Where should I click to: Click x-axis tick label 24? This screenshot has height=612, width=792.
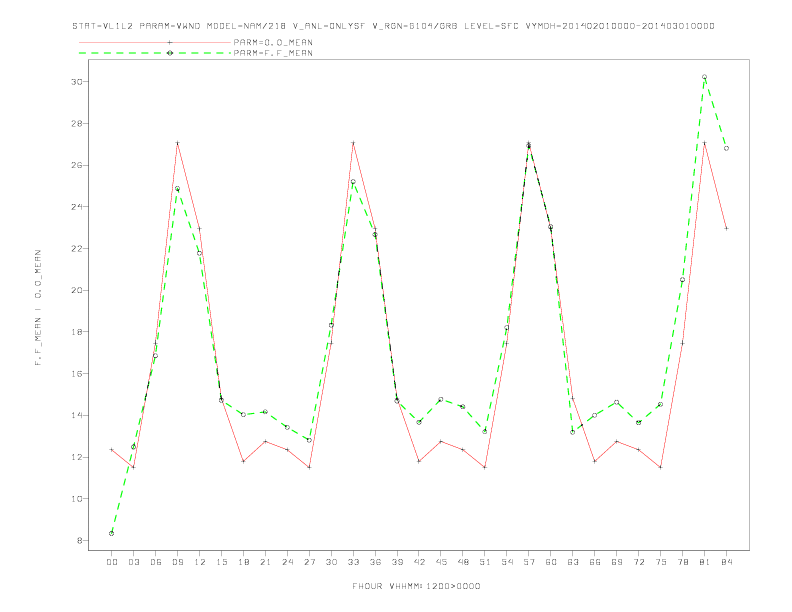coord(287,562)
